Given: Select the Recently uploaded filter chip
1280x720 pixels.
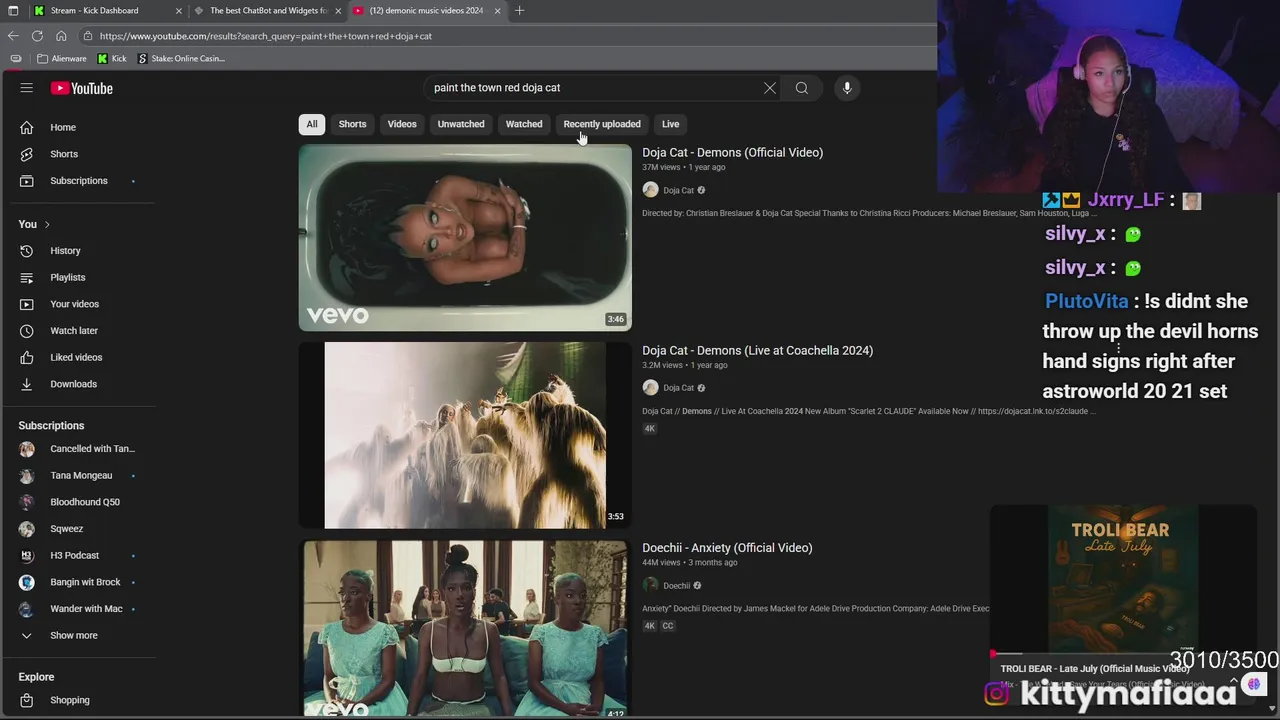Looking at the screenshot, I should click(602, 124).
